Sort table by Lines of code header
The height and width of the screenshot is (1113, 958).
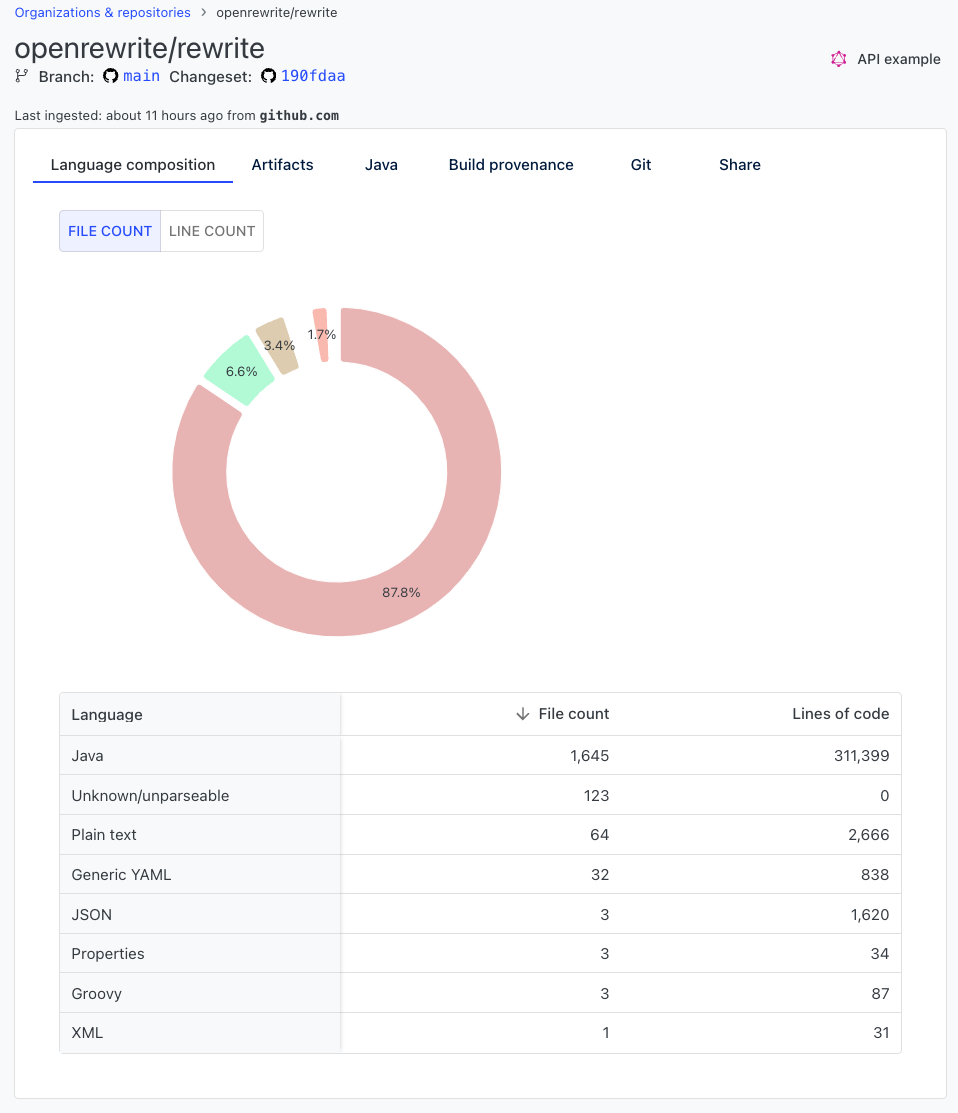coord(840,713)
